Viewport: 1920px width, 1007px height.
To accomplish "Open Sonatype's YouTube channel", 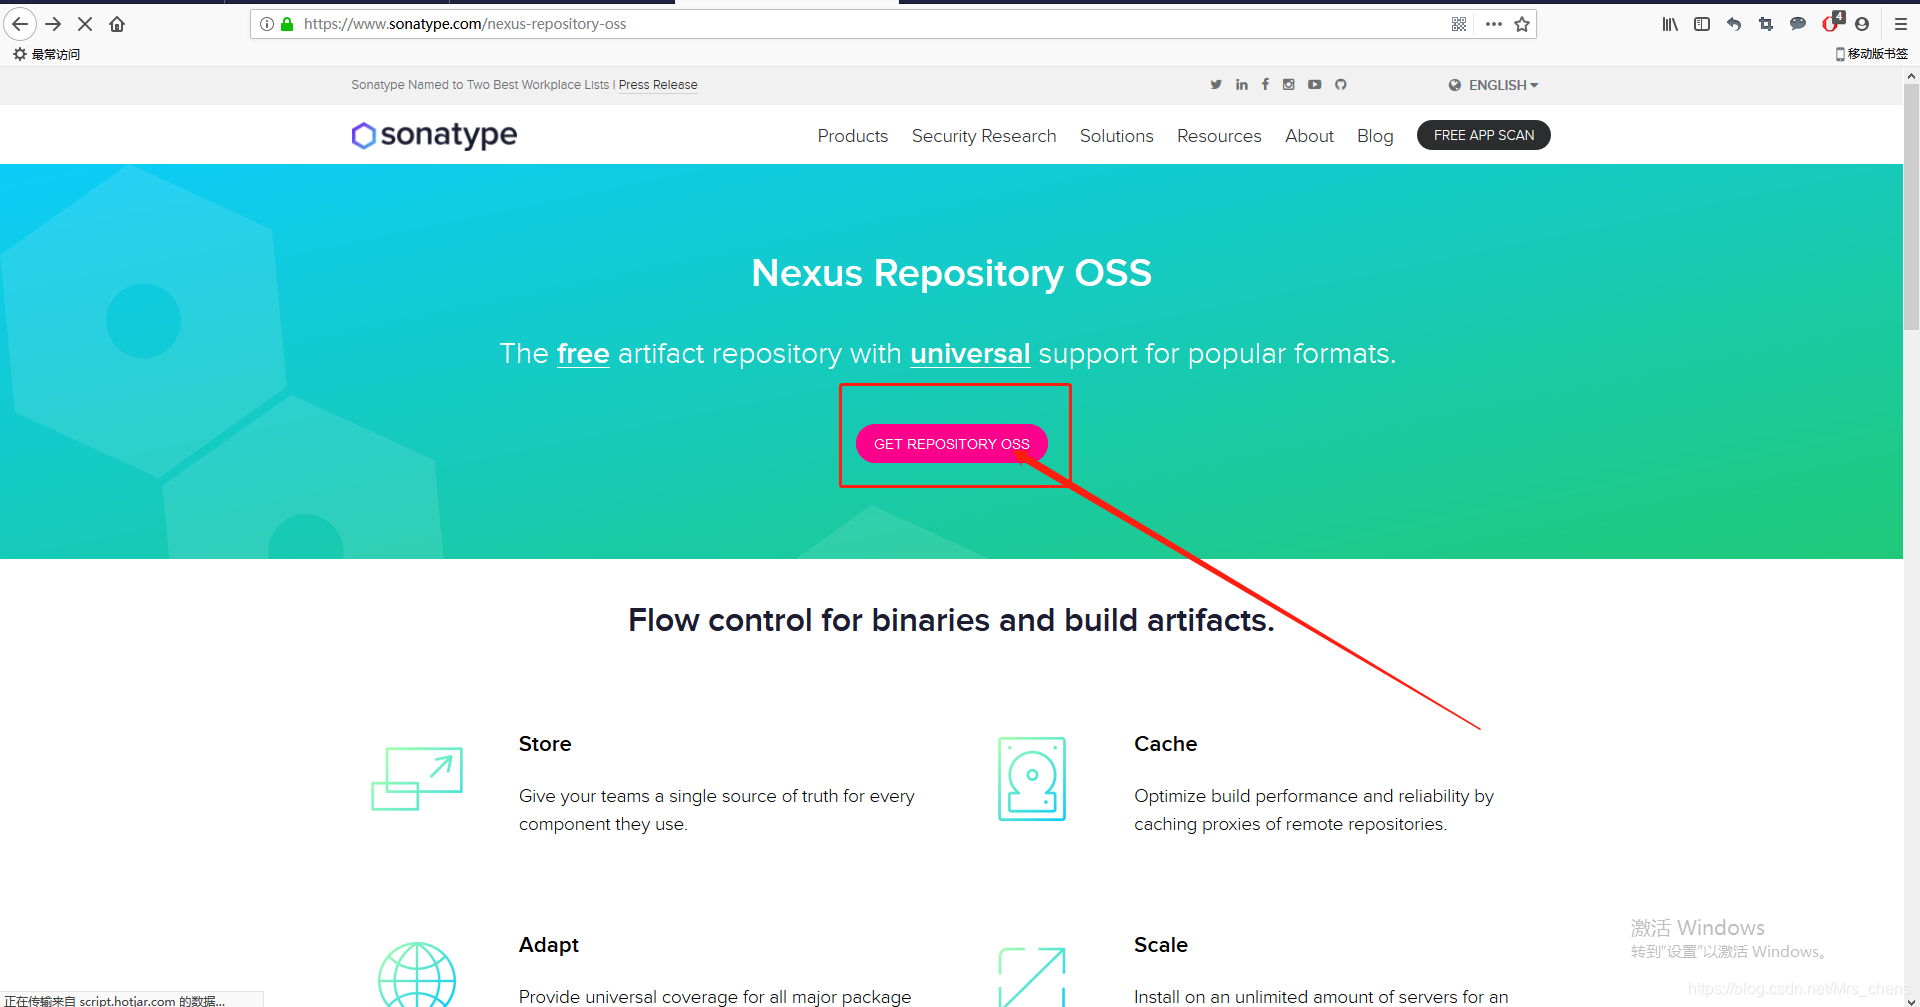I will 1315,85.
